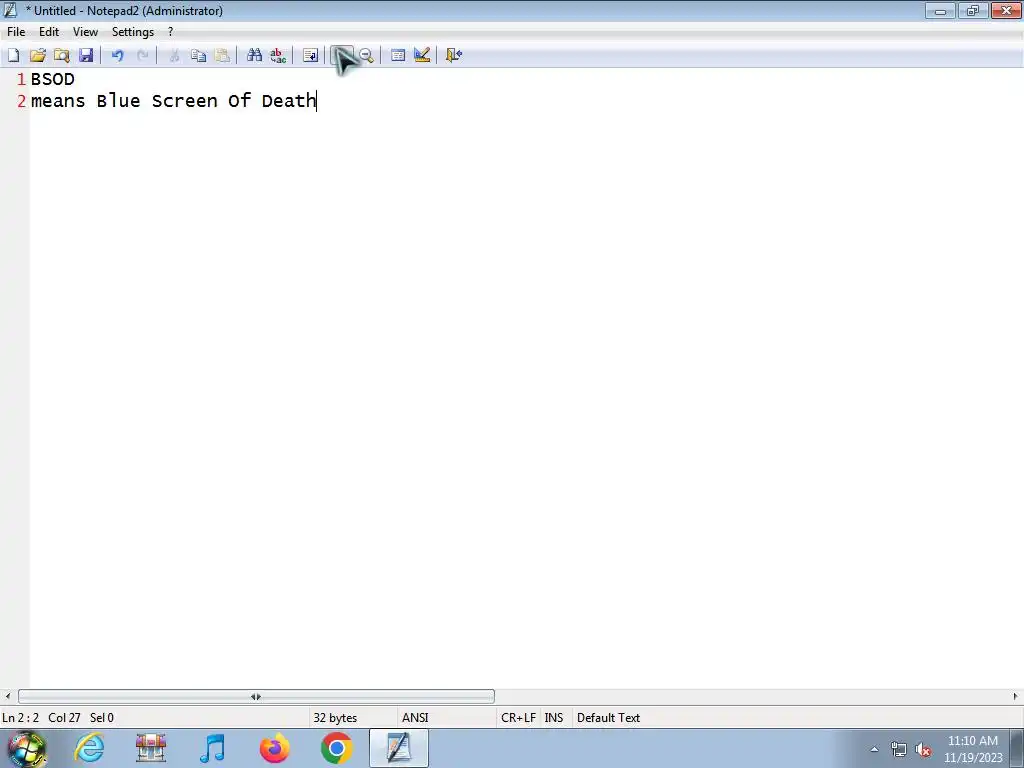Open Replace with the abc icon
This screenshot has width=1024, height=768.
pyautogui.click(x=278, y=56)
